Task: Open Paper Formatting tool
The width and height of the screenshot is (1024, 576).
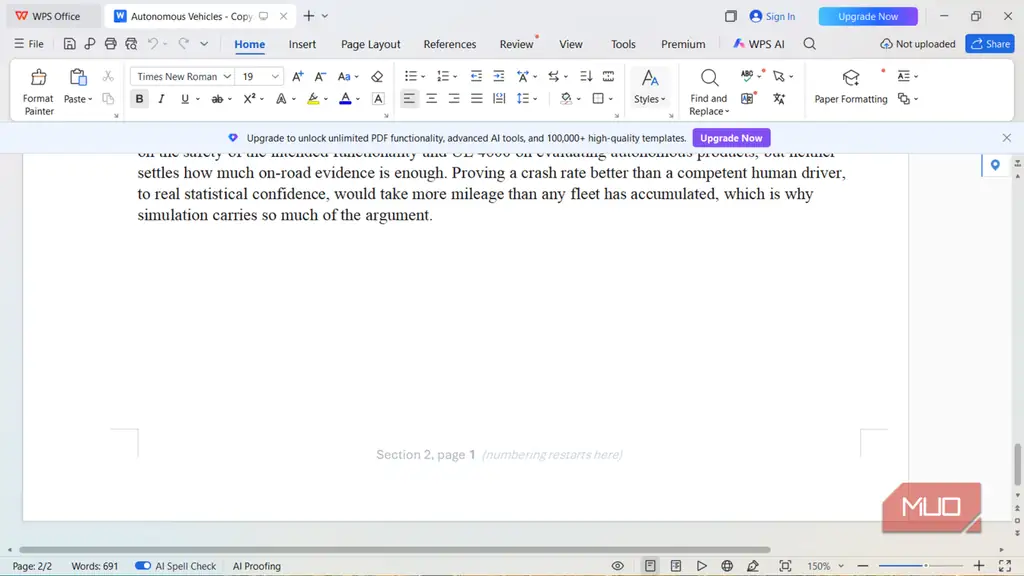Action: coord(850,86)
